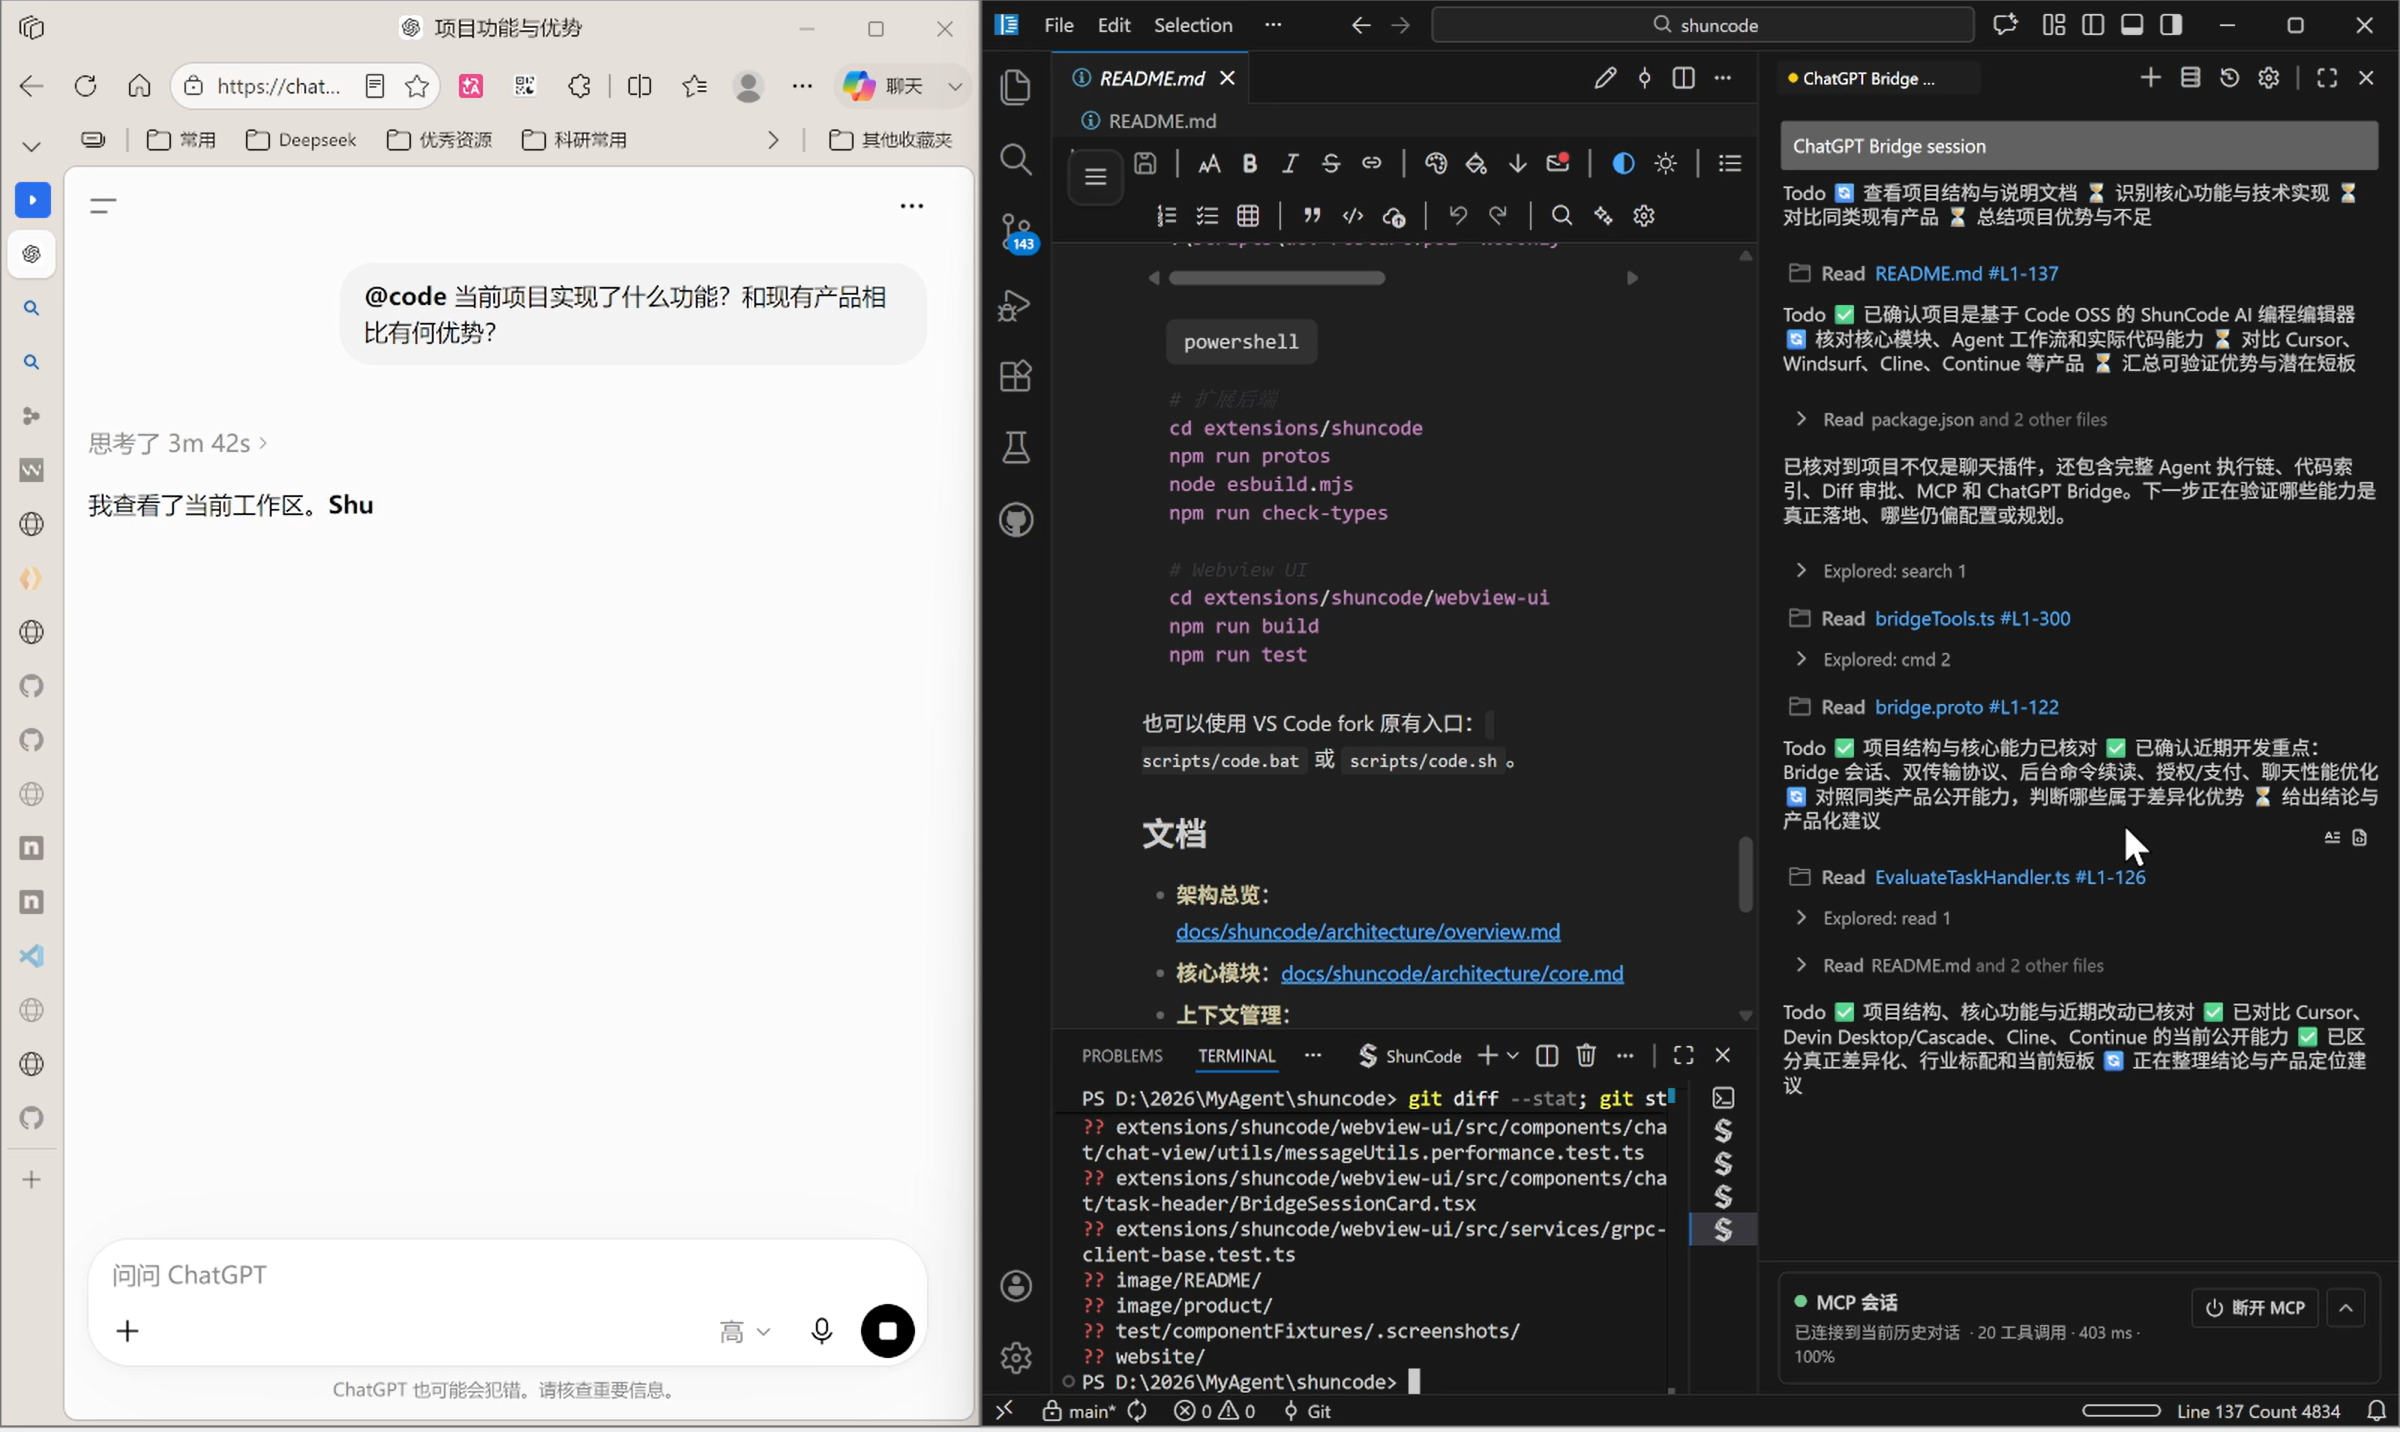This screenshot has width=2400, height=1432.
Task: Toggle the blue theme mode icon in toolbar
Action: [x=1623, y=164]
